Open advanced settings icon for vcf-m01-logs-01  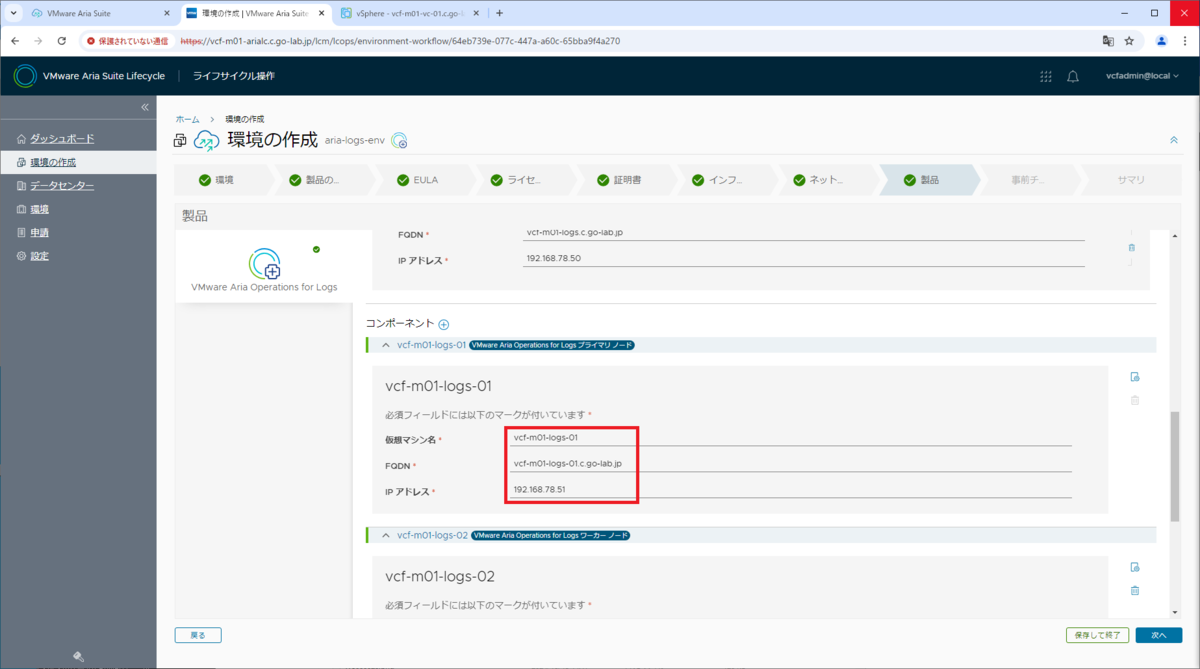[x=1135, y=377]
